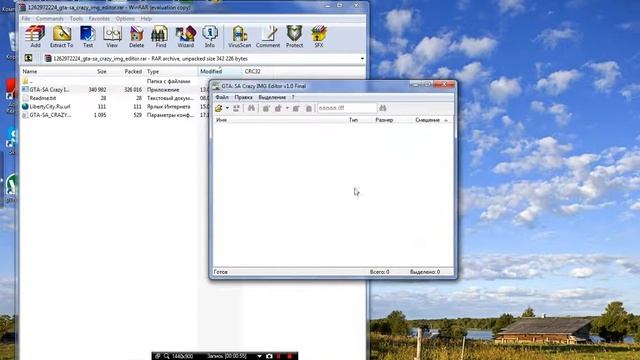This screenshot has height=360, width=640.
Task: Expand the WinRAR address bar dropdown
Action: tap(362, 59)
